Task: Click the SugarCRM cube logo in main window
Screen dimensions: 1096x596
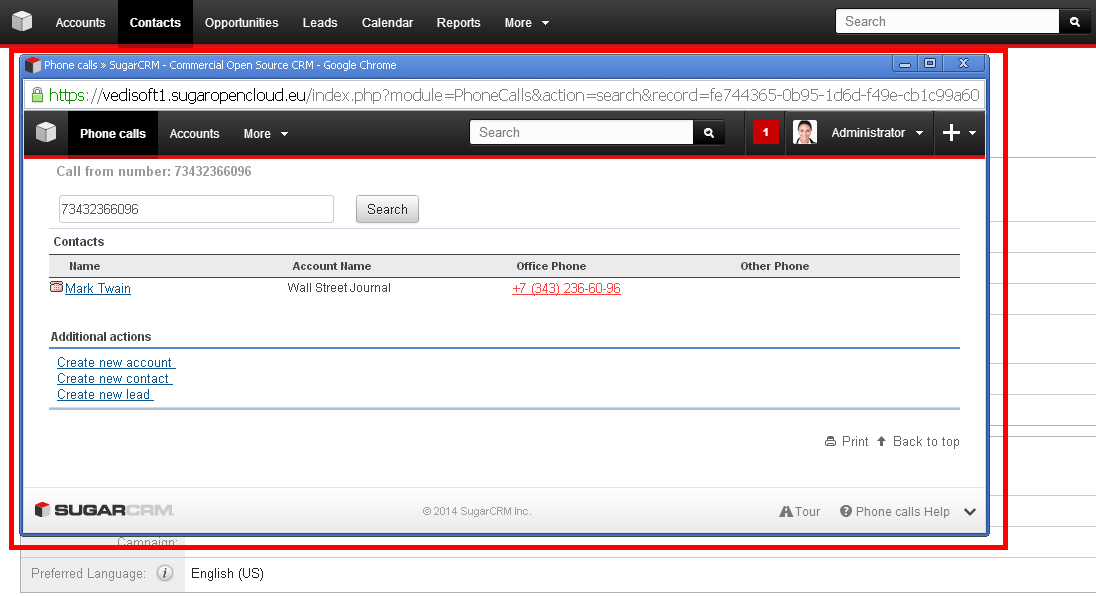Action: pos(22,22)
